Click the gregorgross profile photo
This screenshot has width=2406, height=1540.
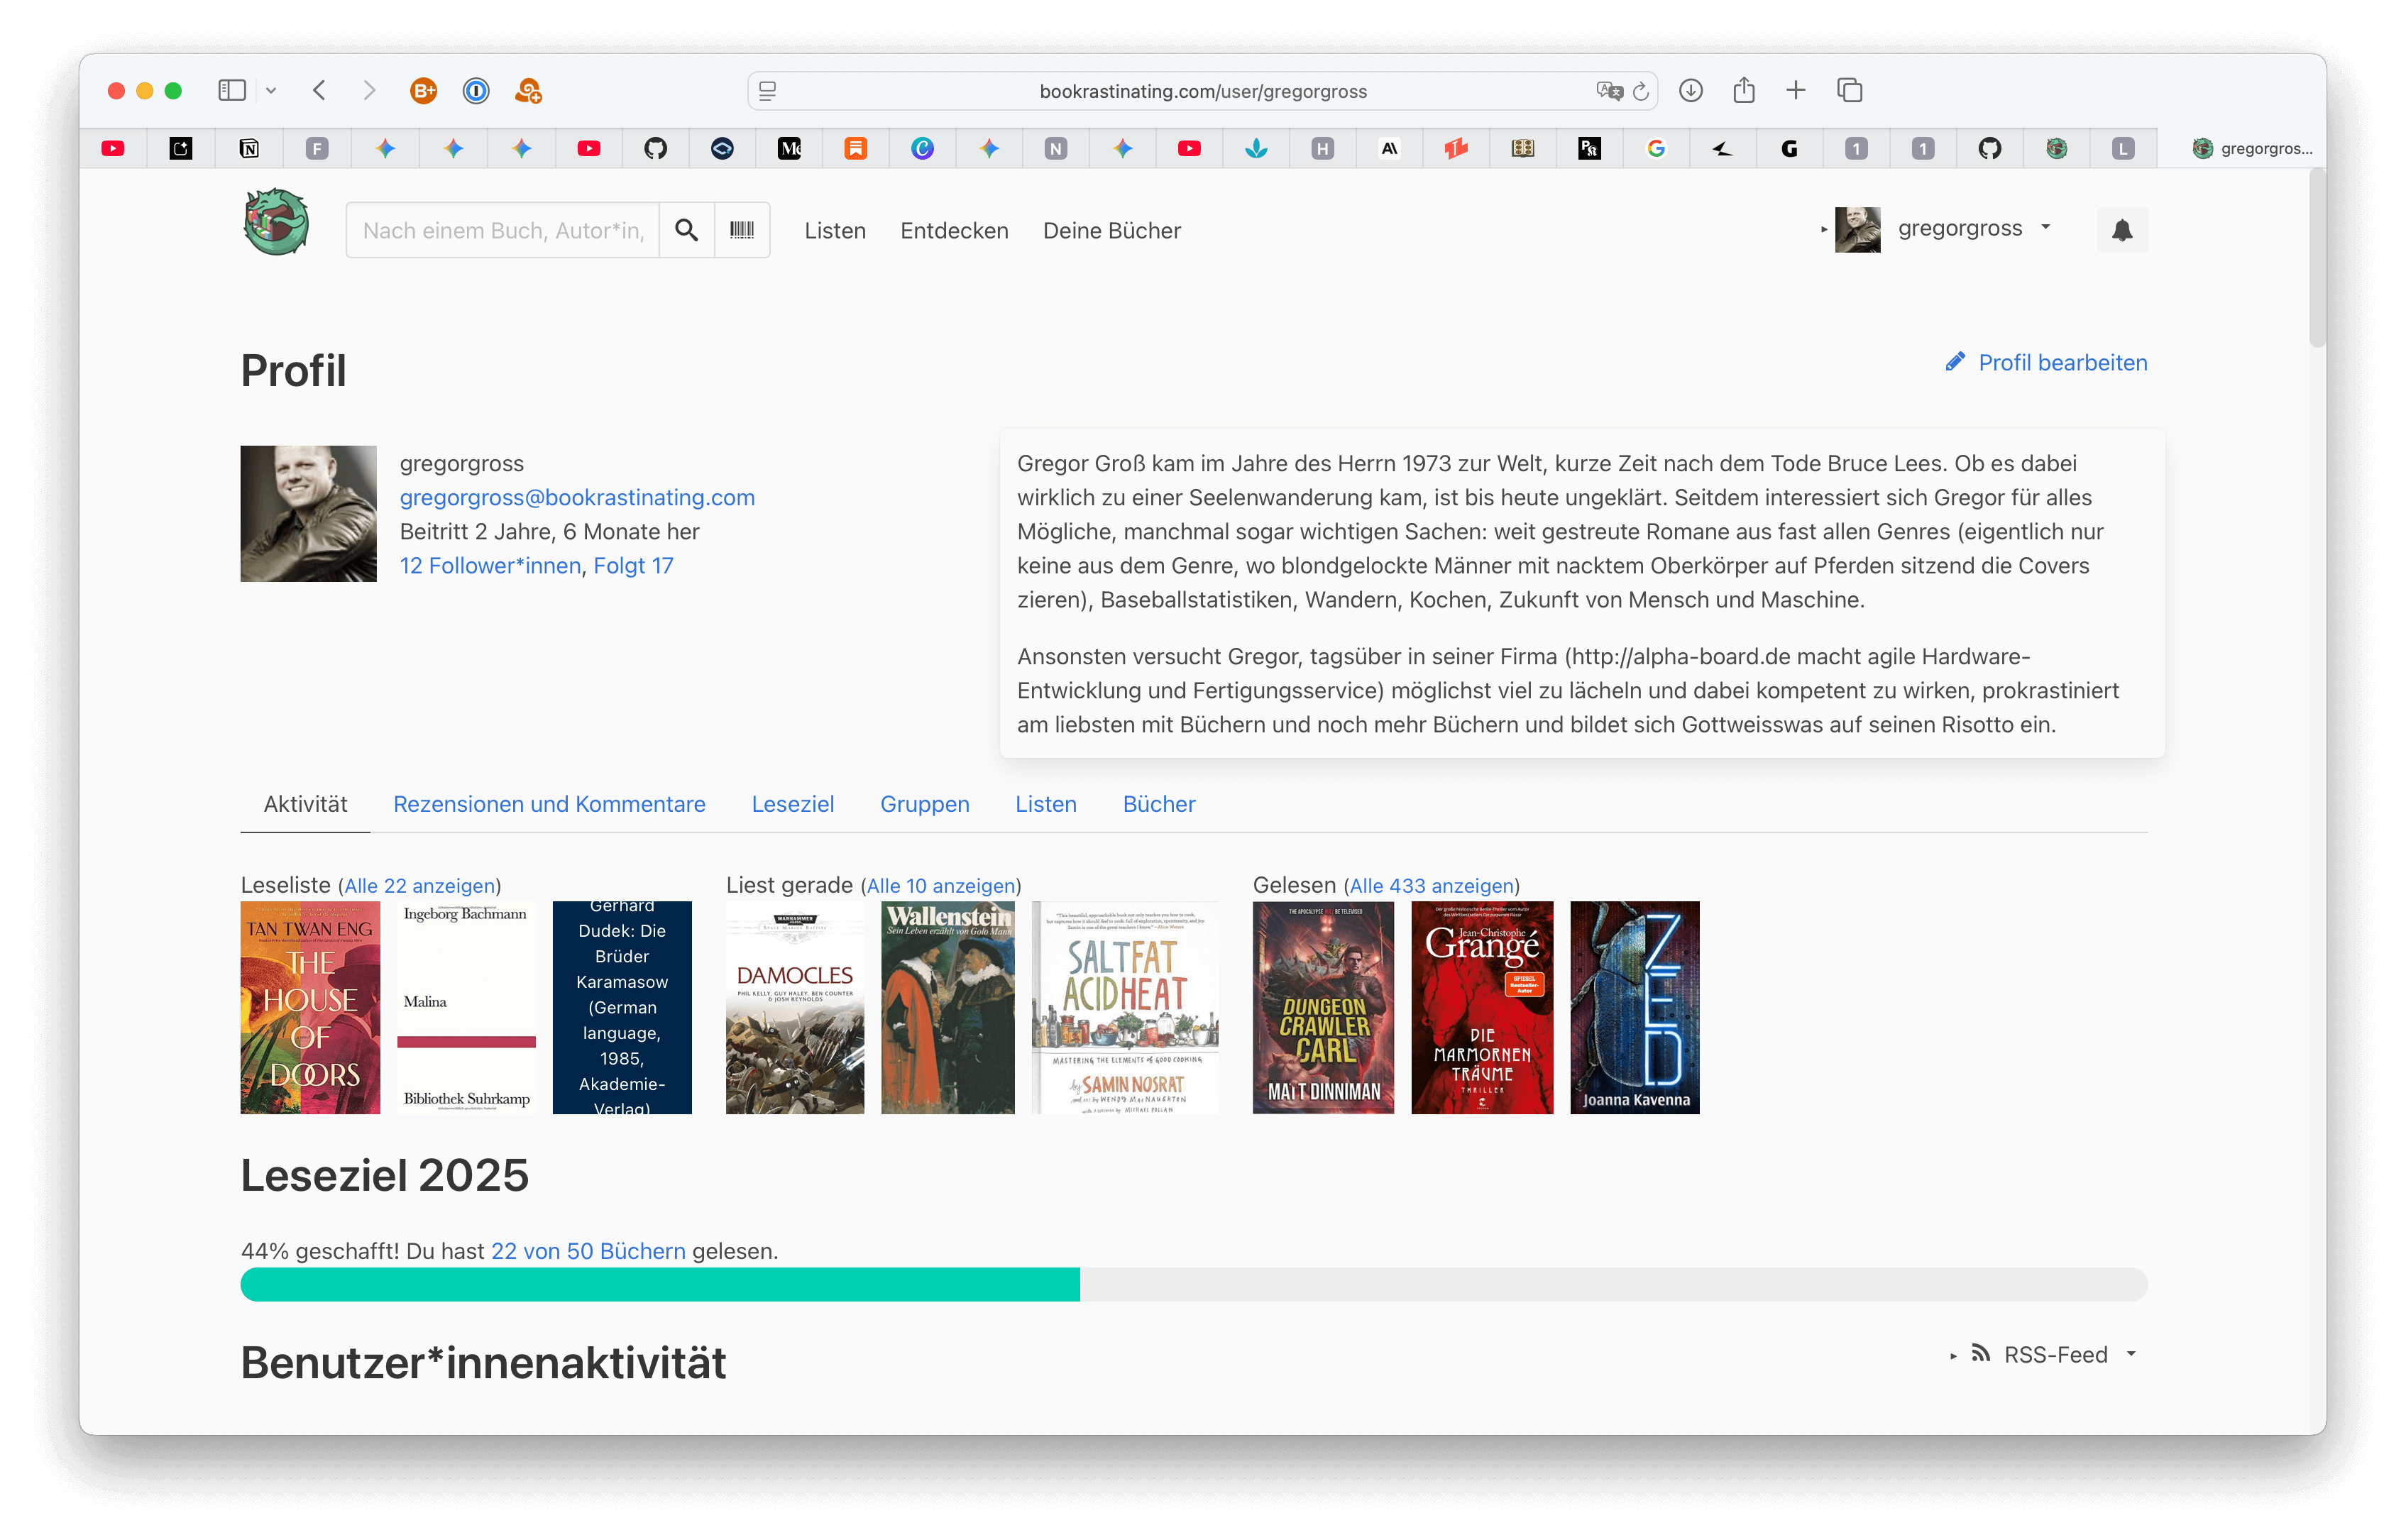tap(308, 513)
